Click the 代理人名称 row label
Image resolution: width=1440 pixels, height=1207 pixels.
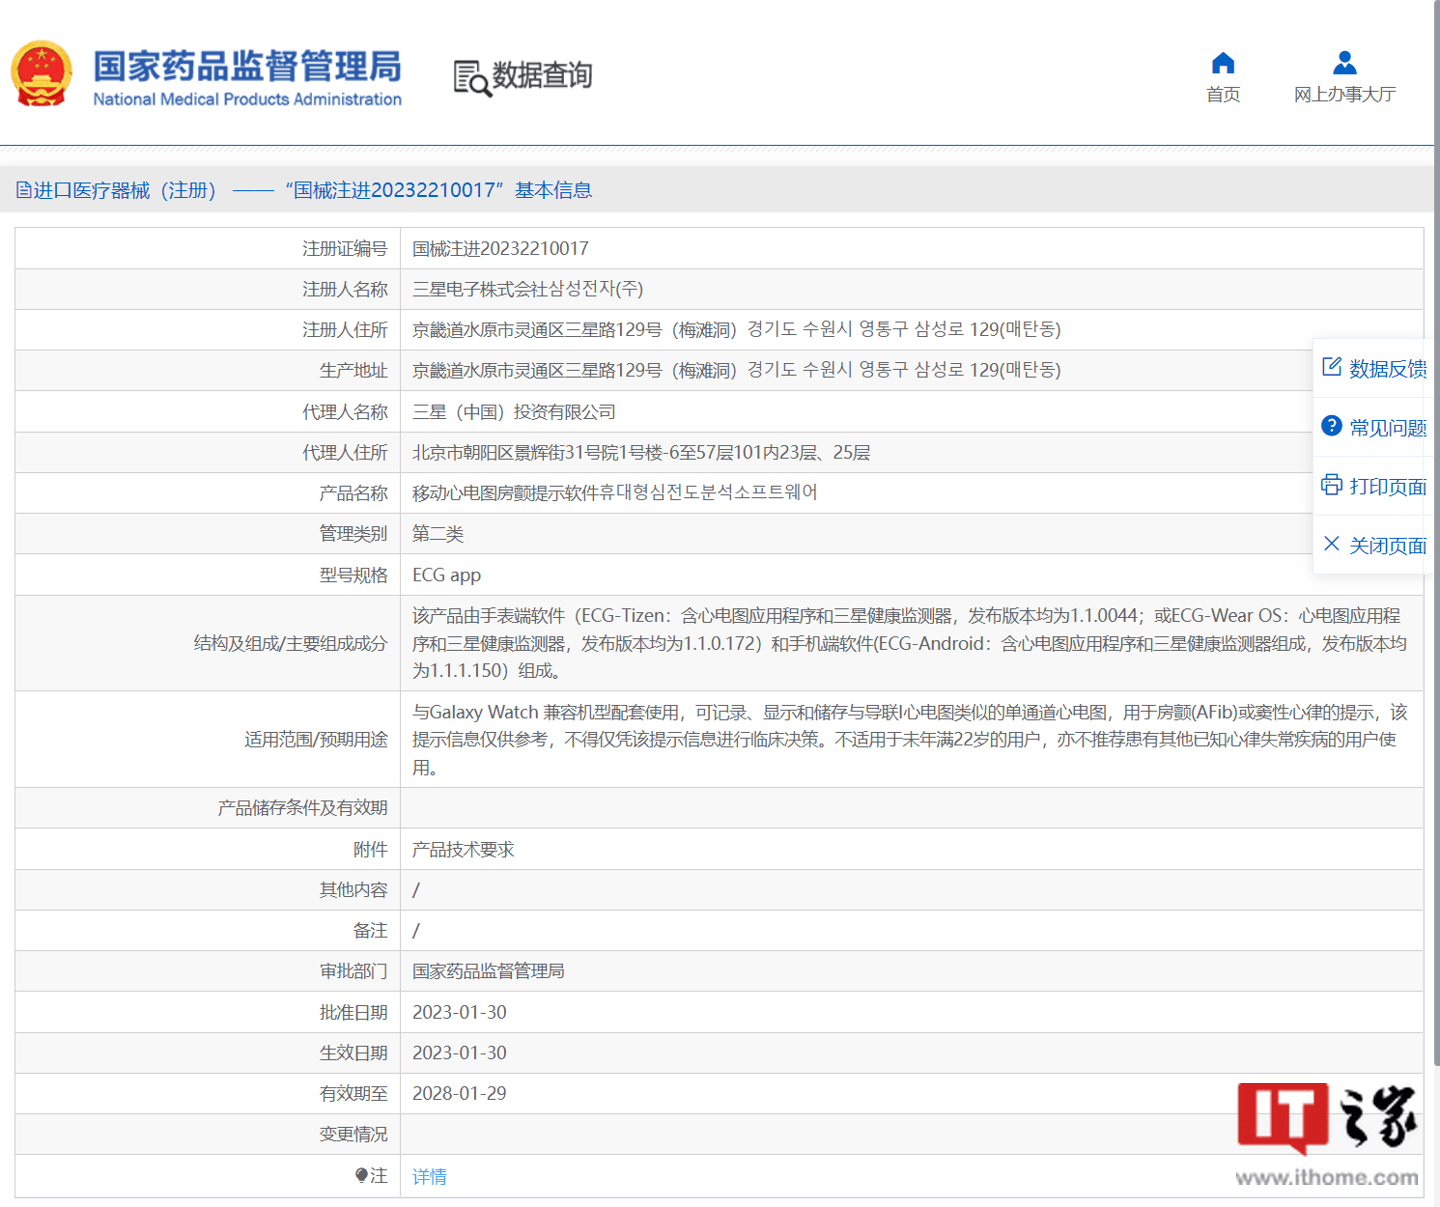(x=345, y=412)
